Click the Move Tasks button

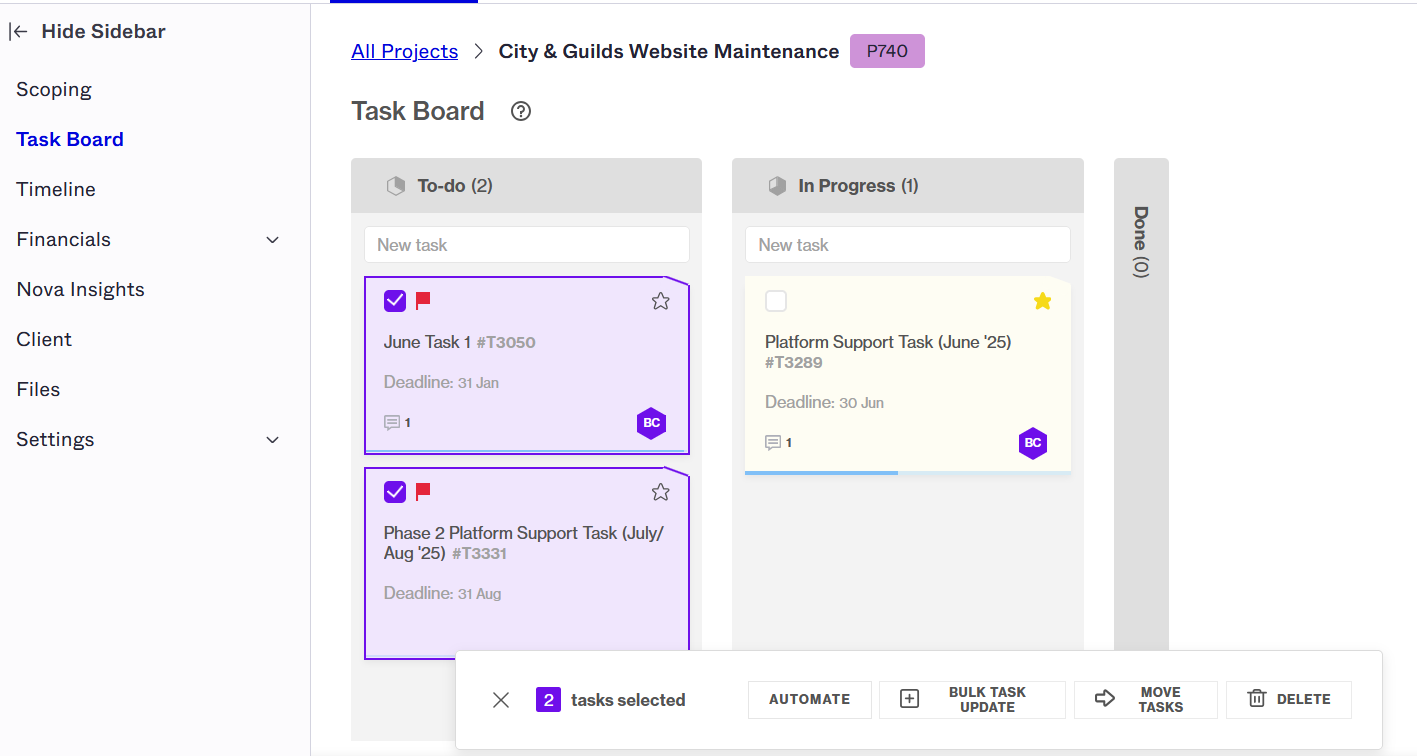pos(1145,700)
